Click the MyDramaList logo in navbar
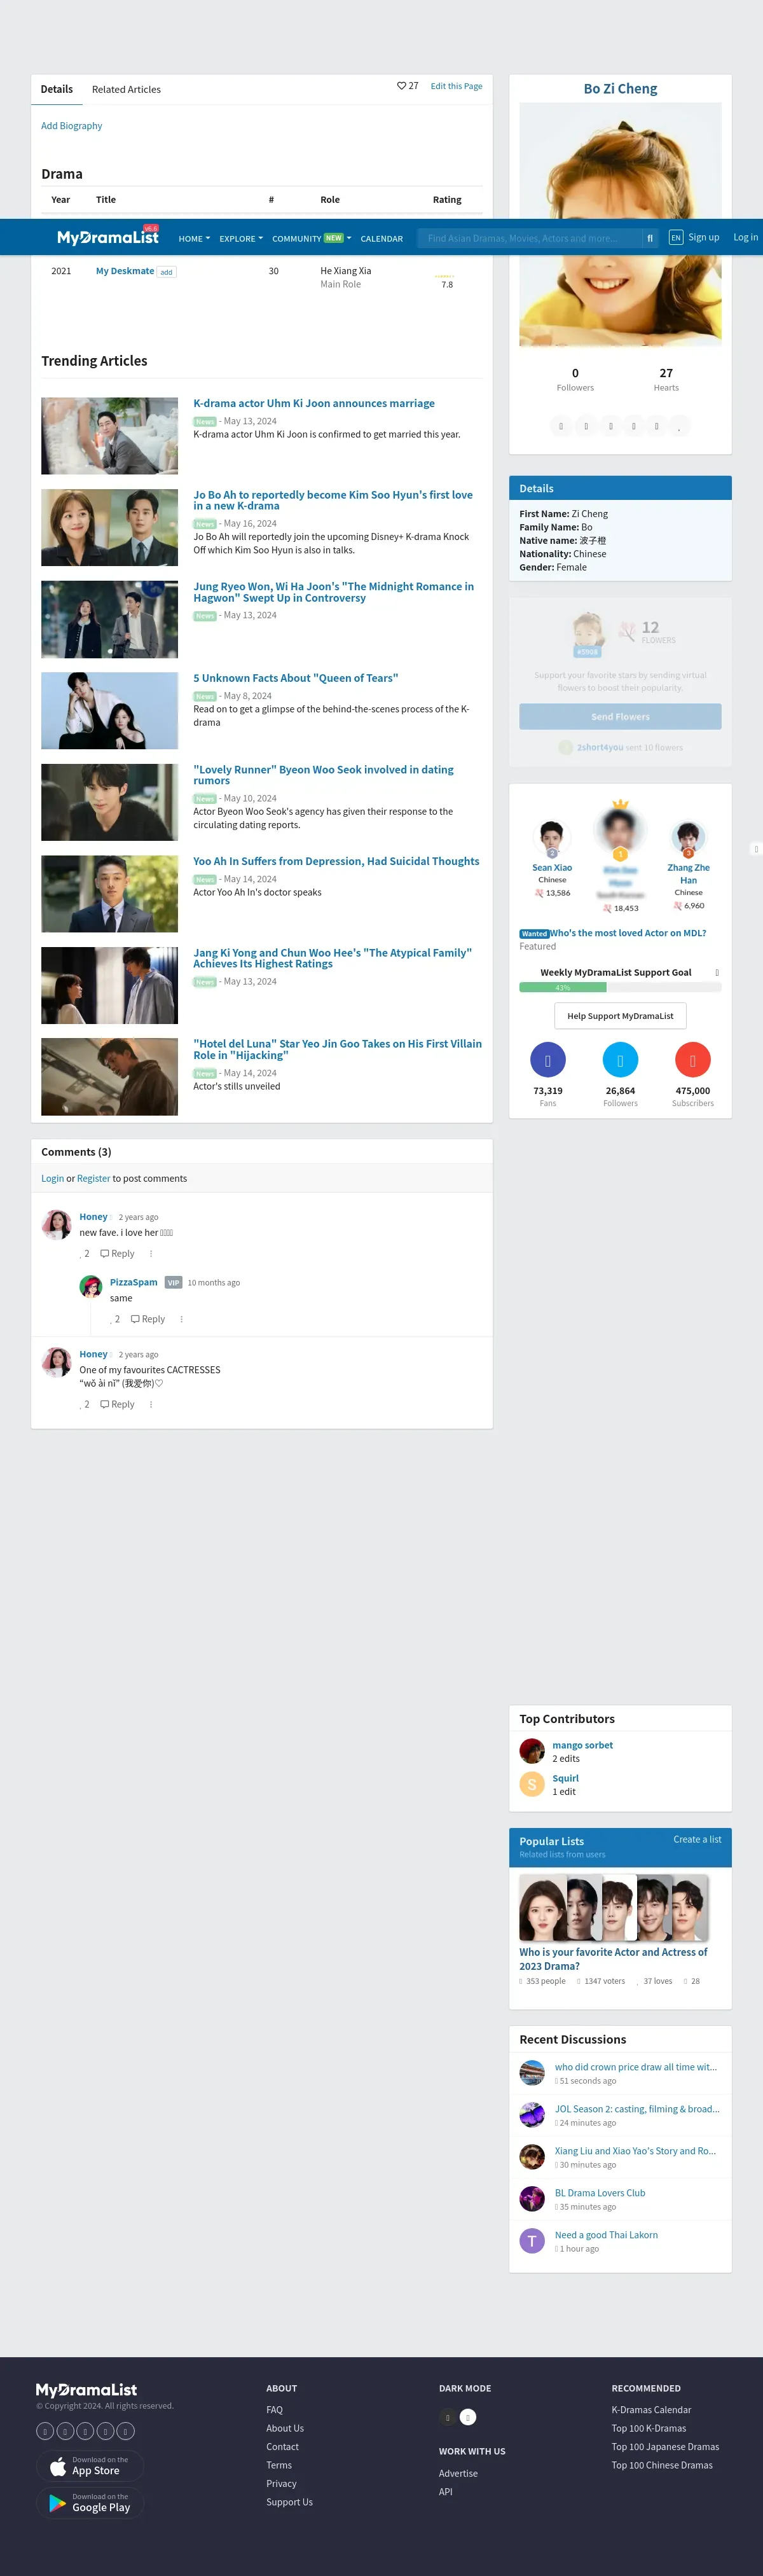The image size is (763, 2576). (107, 237)
